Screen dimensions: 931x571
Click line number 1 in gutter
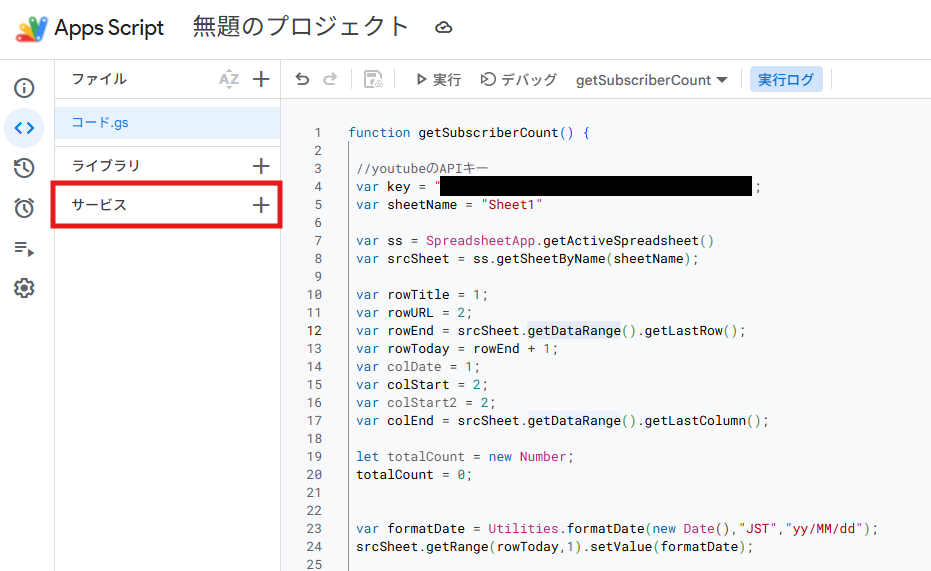pyautogui.click(x=318, y=132)
